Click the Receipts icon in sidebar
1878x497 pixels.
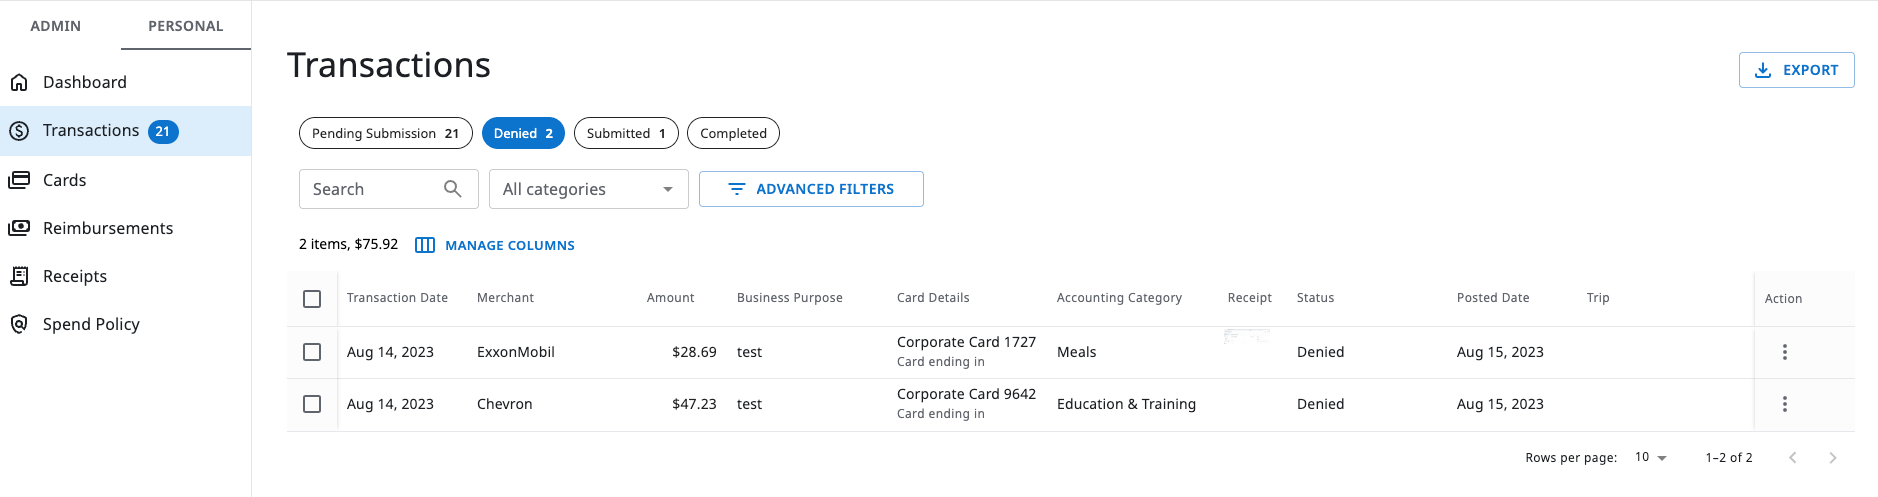19,276
